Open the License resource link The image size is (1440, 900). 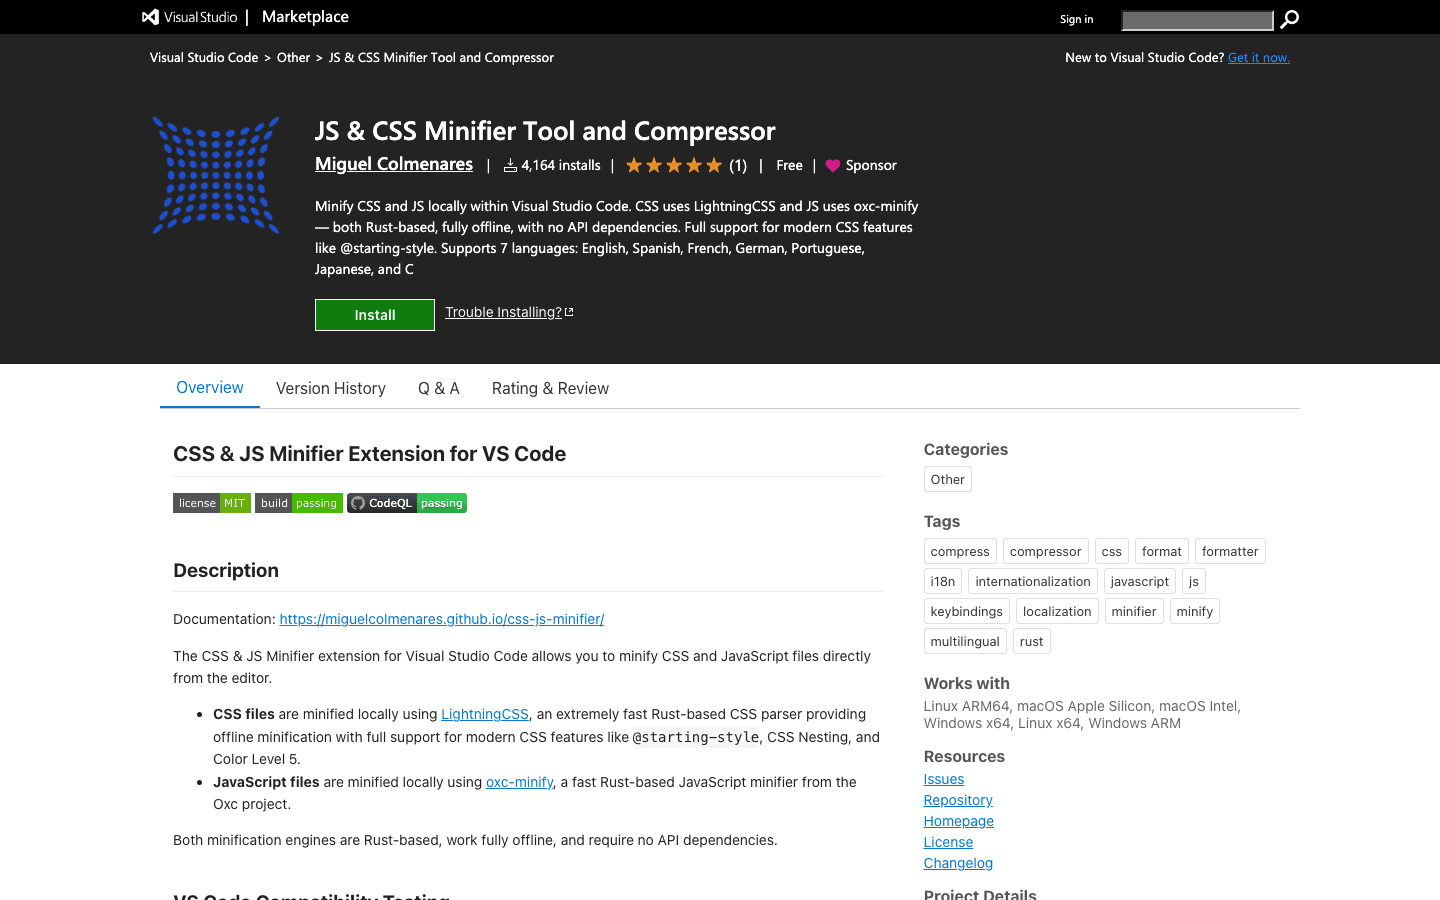948,842
